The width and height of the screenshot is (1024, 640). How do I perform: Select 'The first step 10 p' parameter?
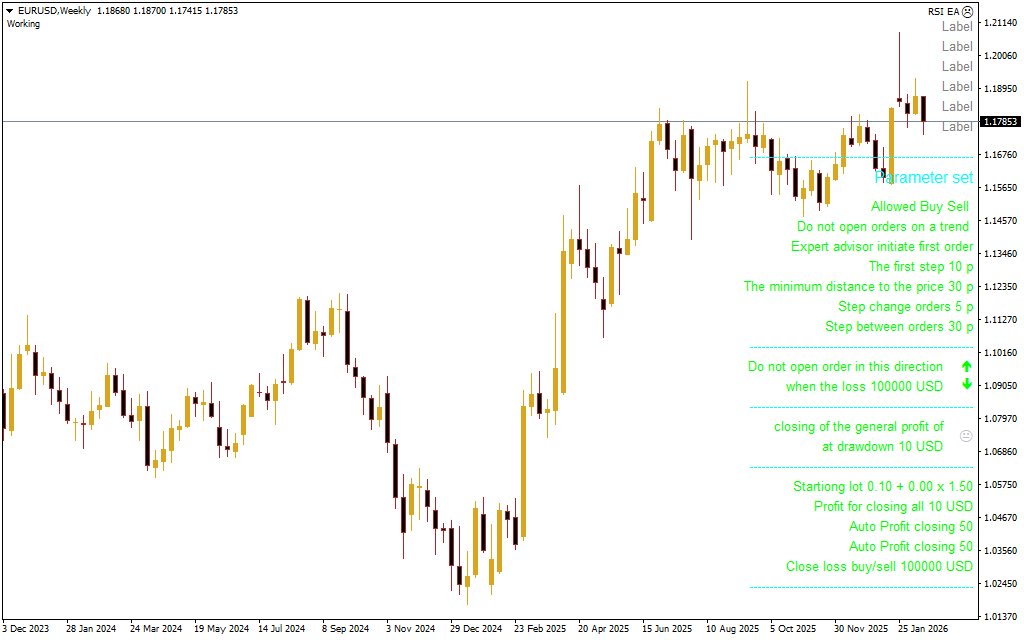click(920, 267)
